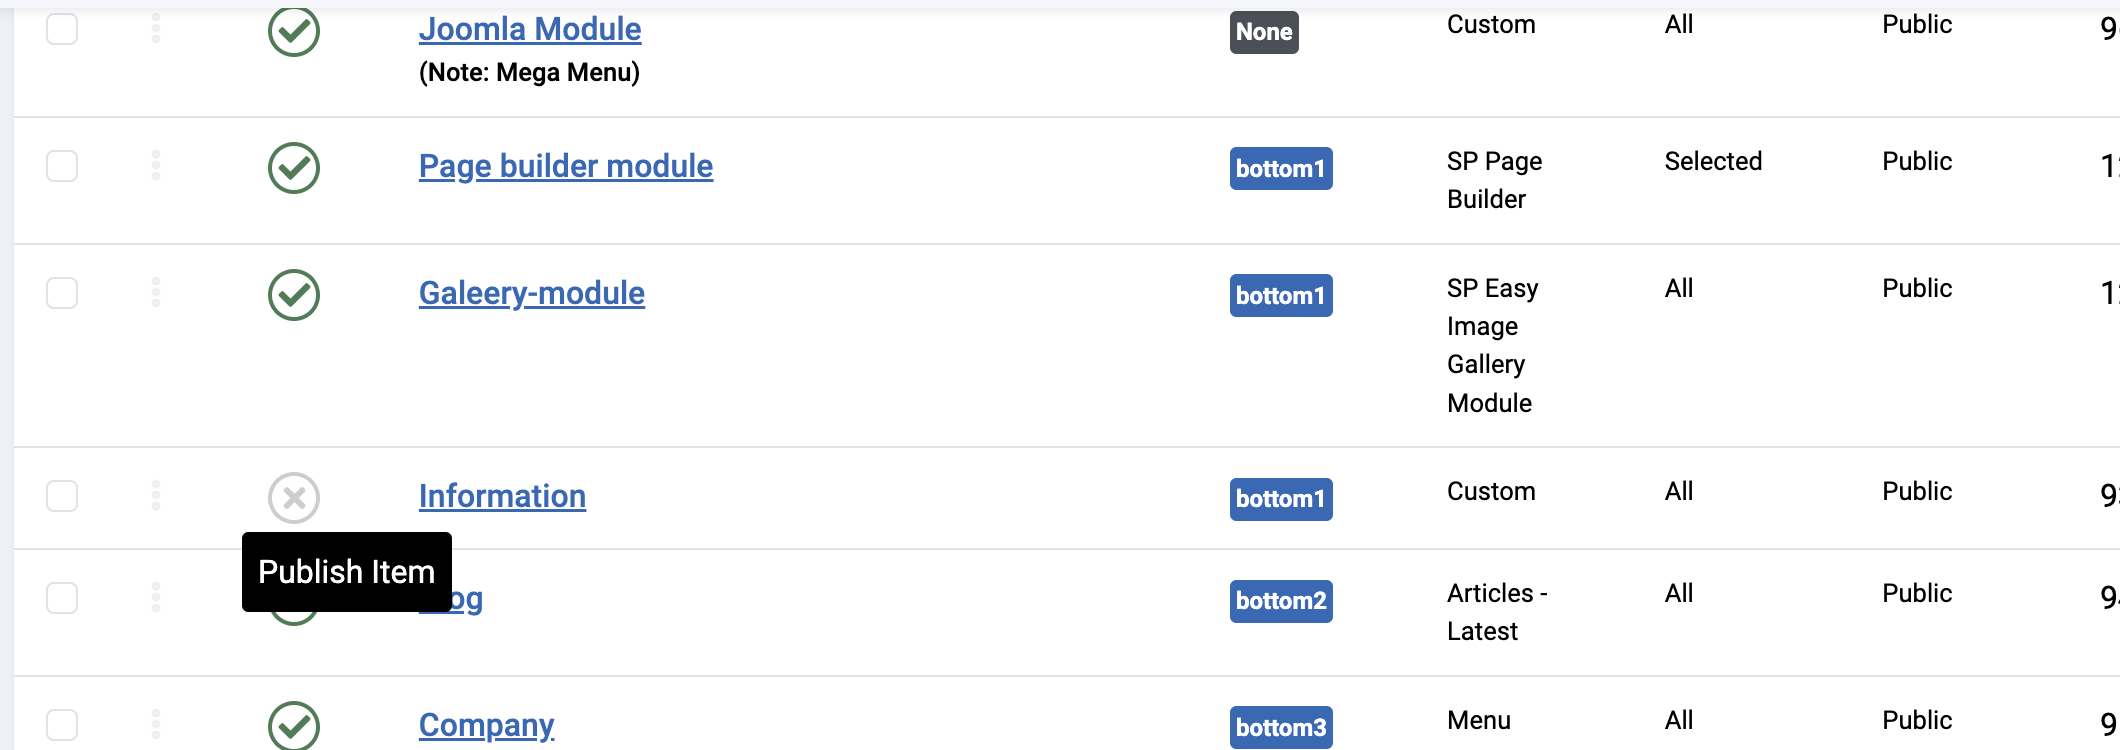
Task: Toggle Company module's publish checkmark
Action: pyautogui.click(x=293, y=725)
